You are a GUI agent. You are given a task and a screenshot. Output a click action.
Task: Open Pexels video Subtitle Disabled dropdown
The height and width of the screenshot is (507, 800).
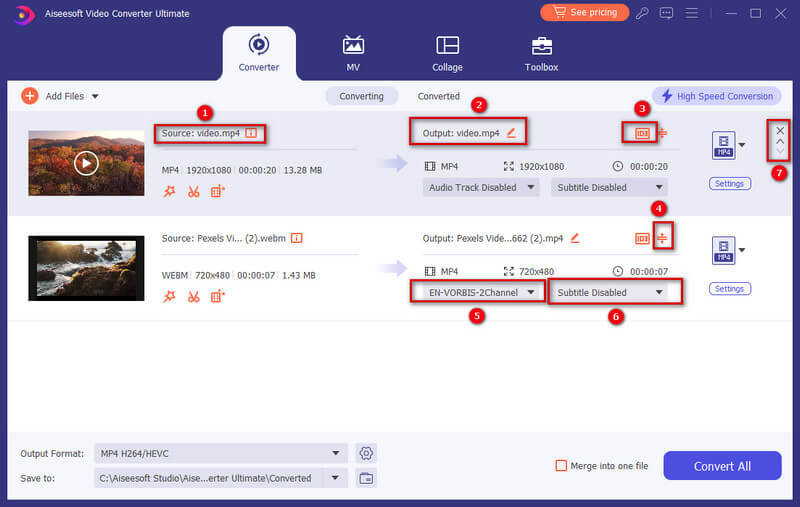[609, 292]
